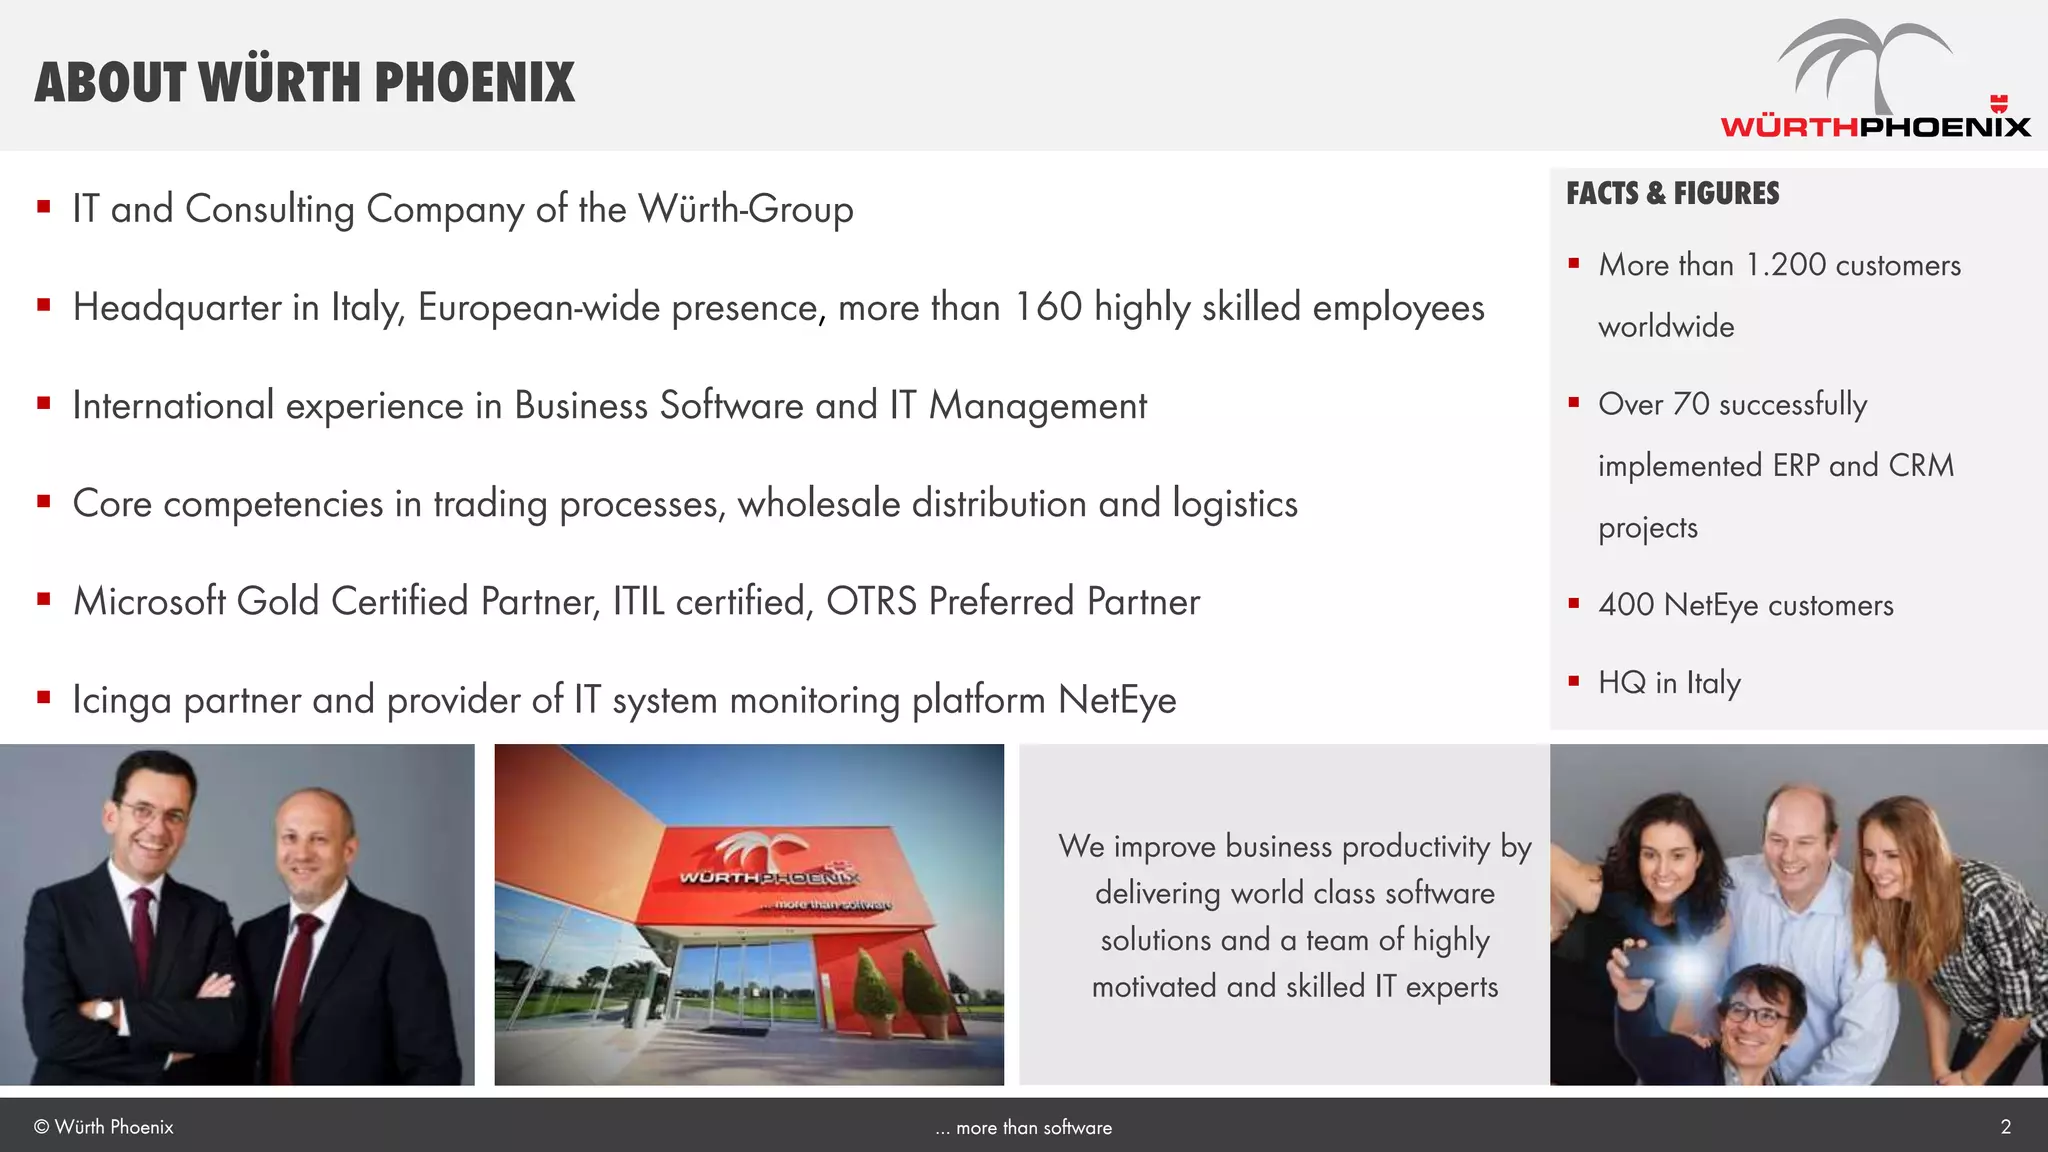Click red bullet beside Microsoft Gold Certified Partner
2048x1152 pixels.
(x=44, y=599)
